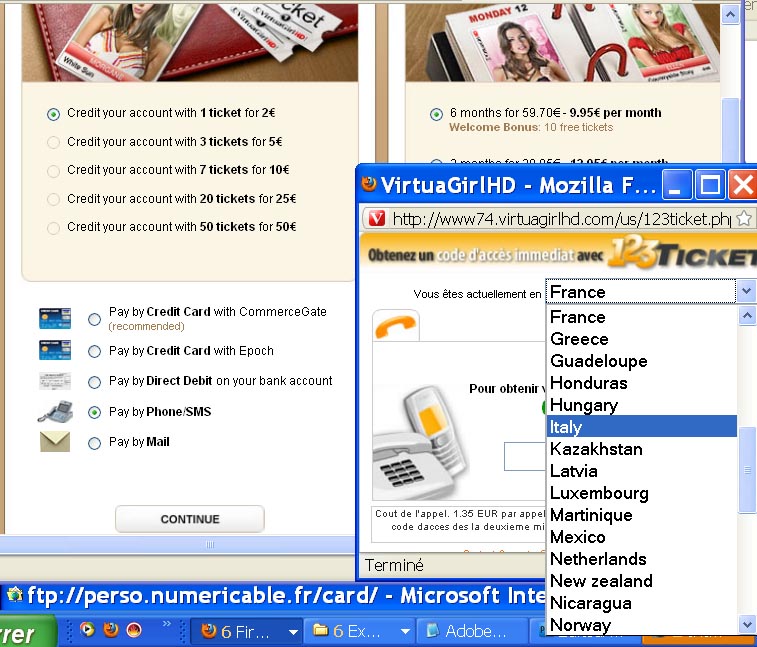This screenshot has height=647, width=757.
Task: Click the CommerceGate credit card icon
Action: point(55,319)
